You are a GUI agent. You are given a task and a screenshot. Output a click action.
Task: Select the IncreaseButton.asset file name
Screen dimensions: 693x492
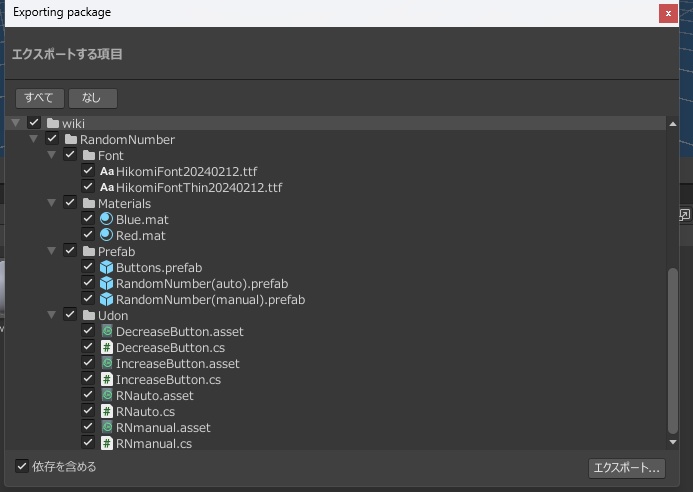pos(178,363)
